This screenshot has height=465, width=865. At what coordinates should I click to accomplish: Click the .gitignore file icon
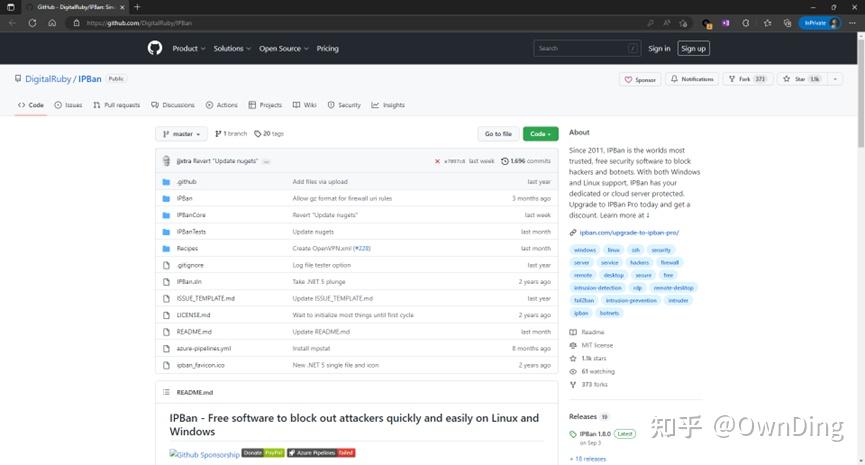pyautogui.click(x=166, y=265)
